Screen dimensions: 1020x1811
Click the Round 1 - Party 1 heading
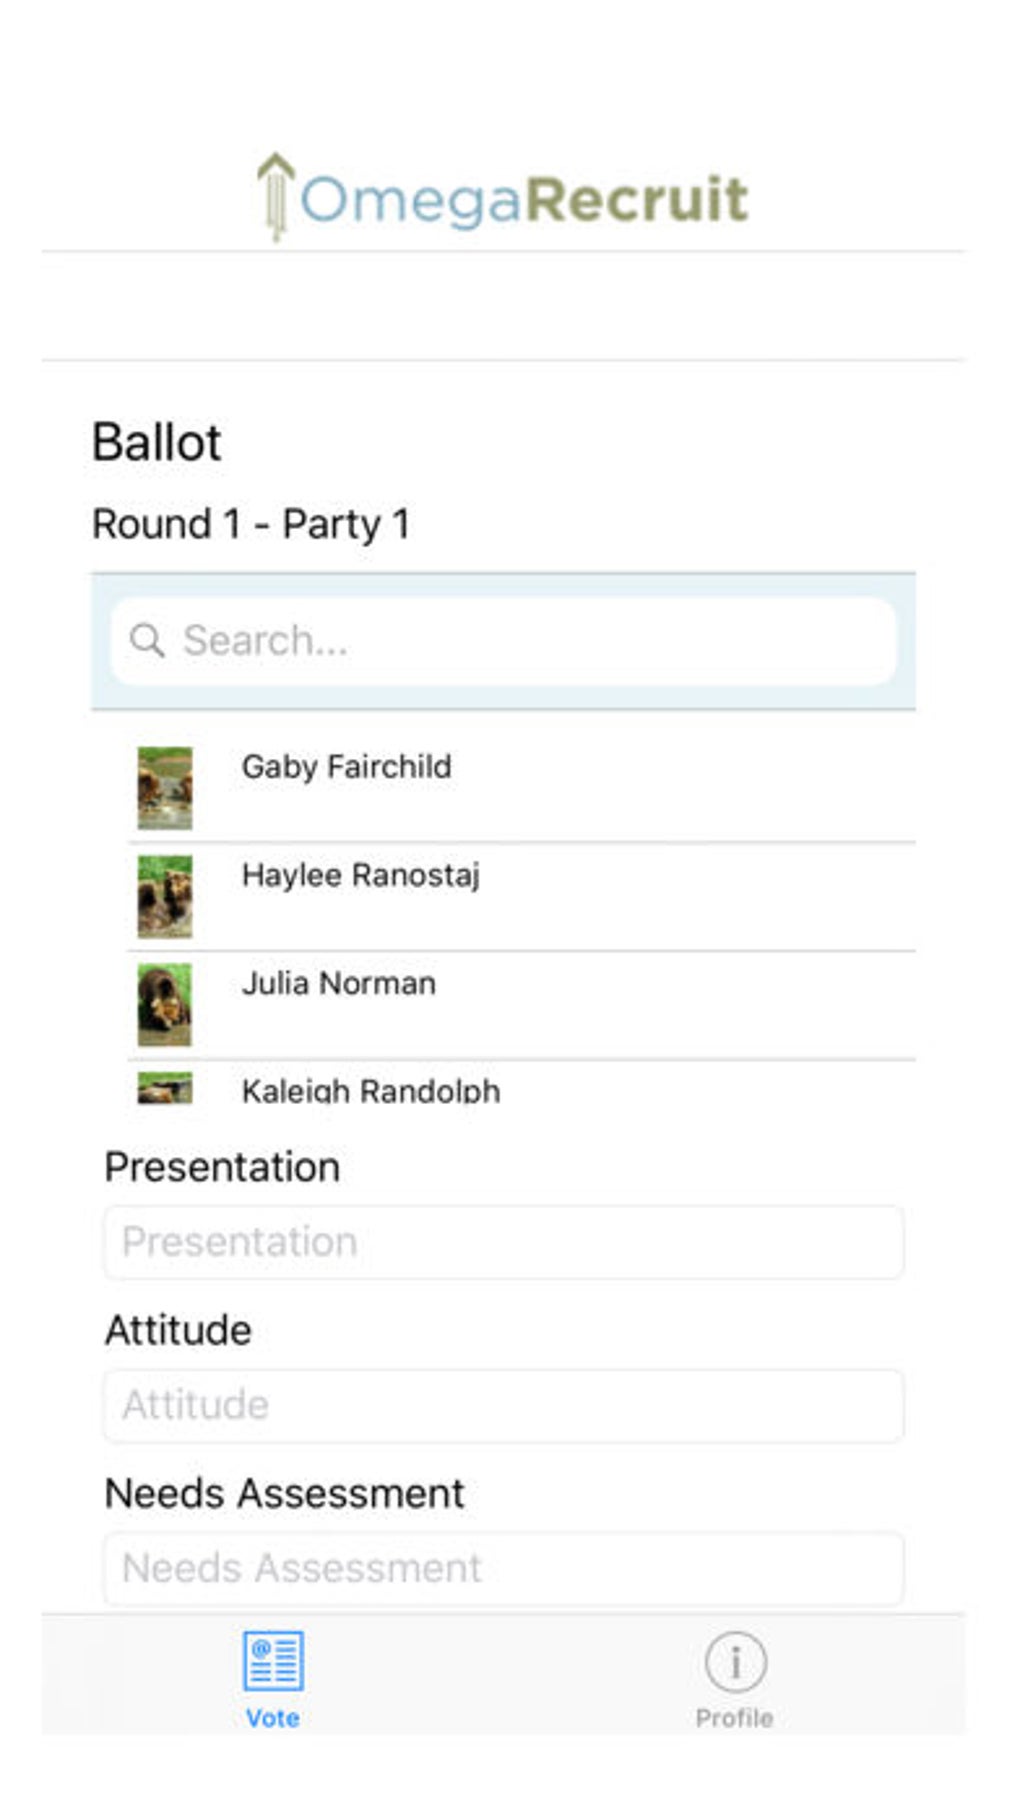(251, 524)
